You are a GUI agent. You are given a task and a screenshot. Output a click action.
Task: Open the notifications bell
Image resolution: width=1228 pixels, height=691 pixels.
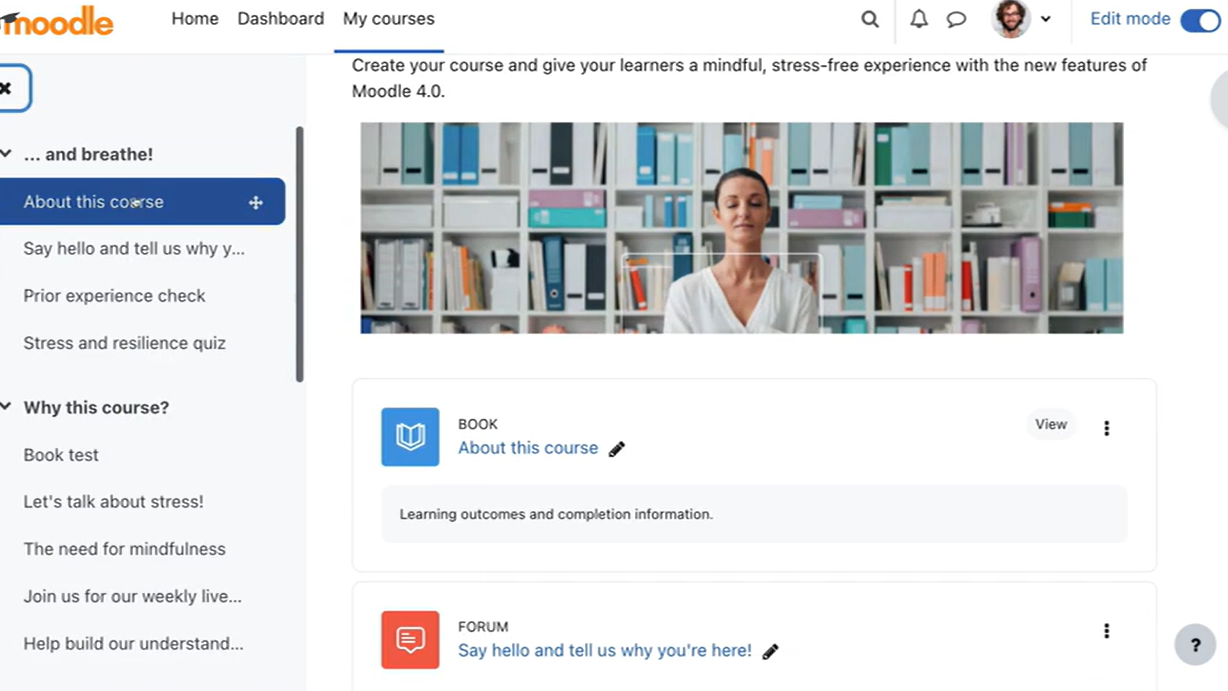click(x=917, y=19)
